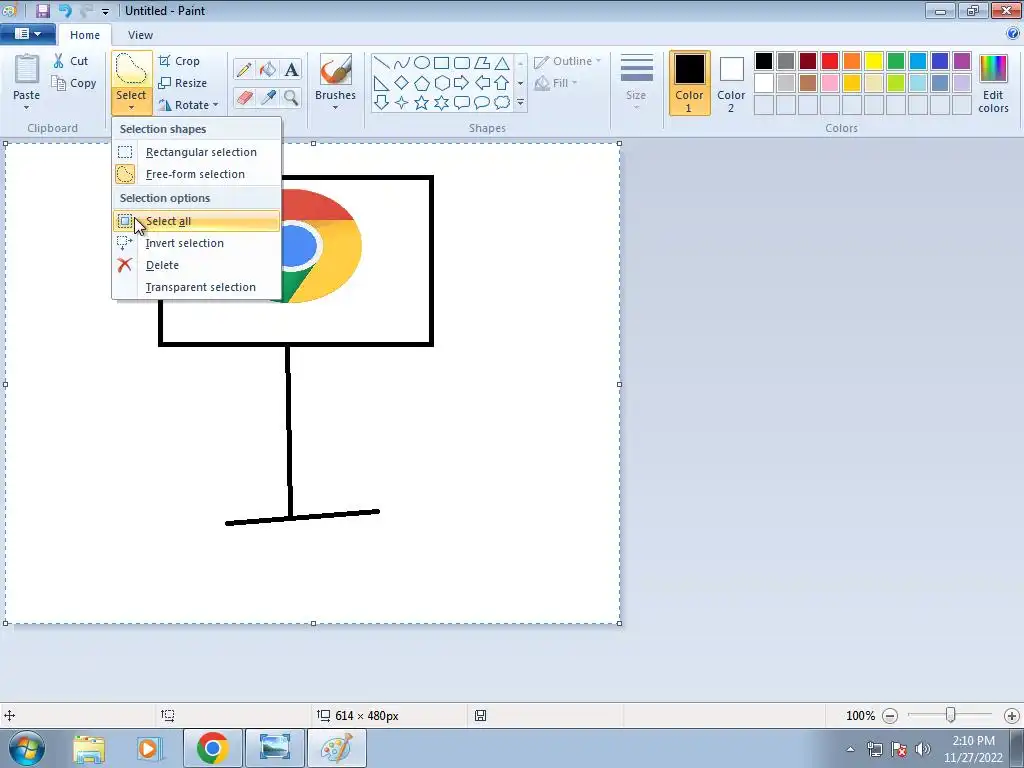Screen dimensions: 1024x768
Task: Open Windows Media Player from taskbar
Action: 149,748
